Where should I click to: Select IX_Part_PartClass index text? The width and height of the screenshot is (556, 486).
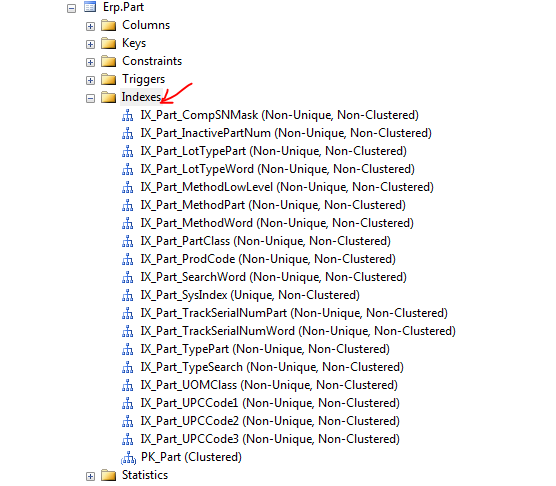(x=266, y=241)
